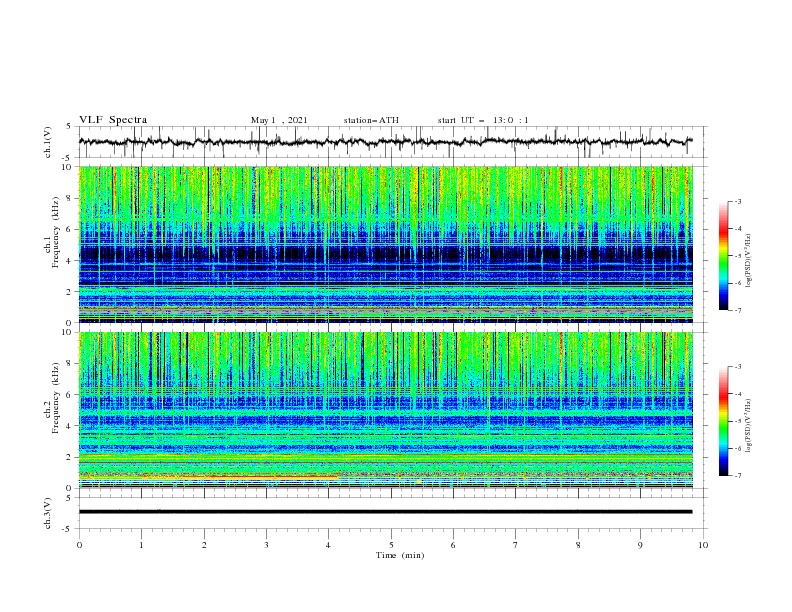Click the "VLF Spectra" plot title
792x612 pixels.
point(113,120)
